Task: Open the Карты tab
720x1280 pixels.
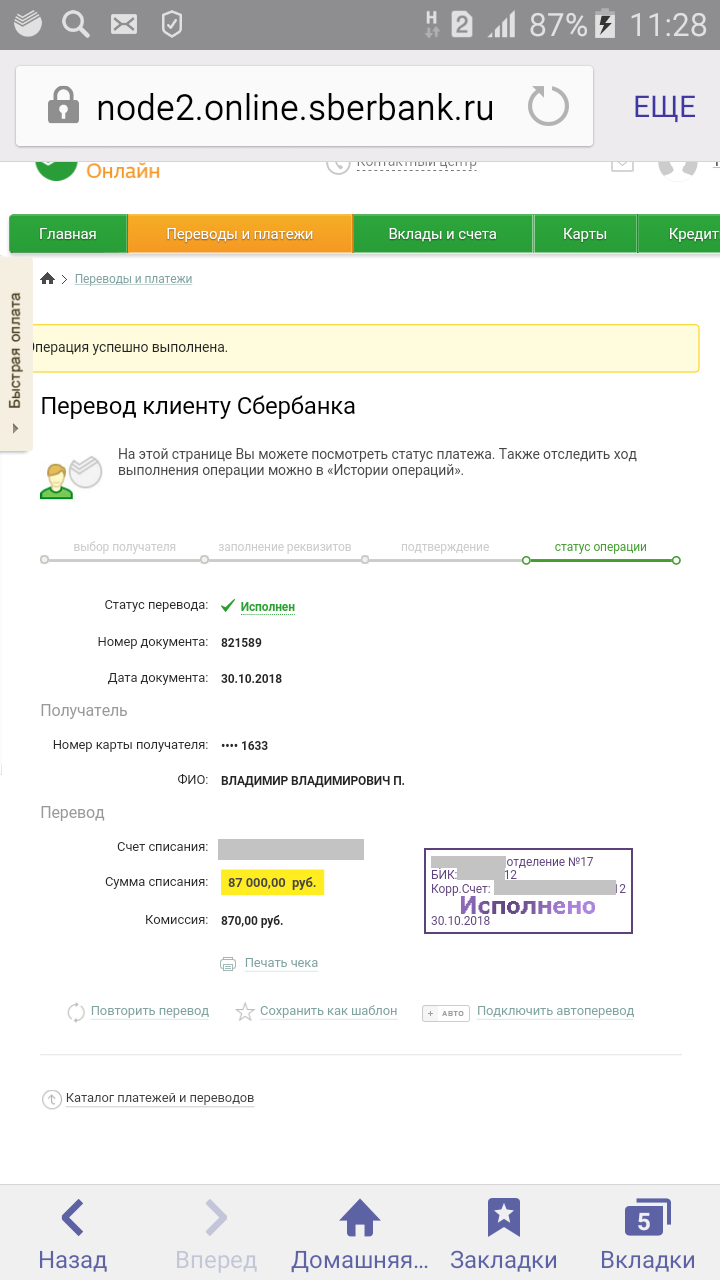Action: click(x=585, y=234)
